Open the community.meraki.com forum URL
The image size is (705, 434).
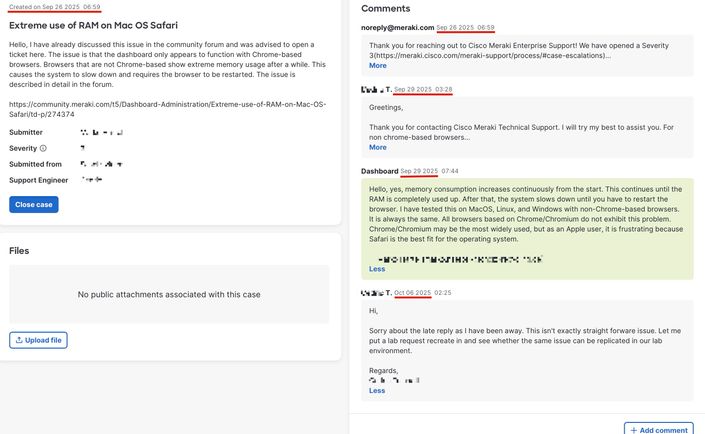tap(166, 108)
